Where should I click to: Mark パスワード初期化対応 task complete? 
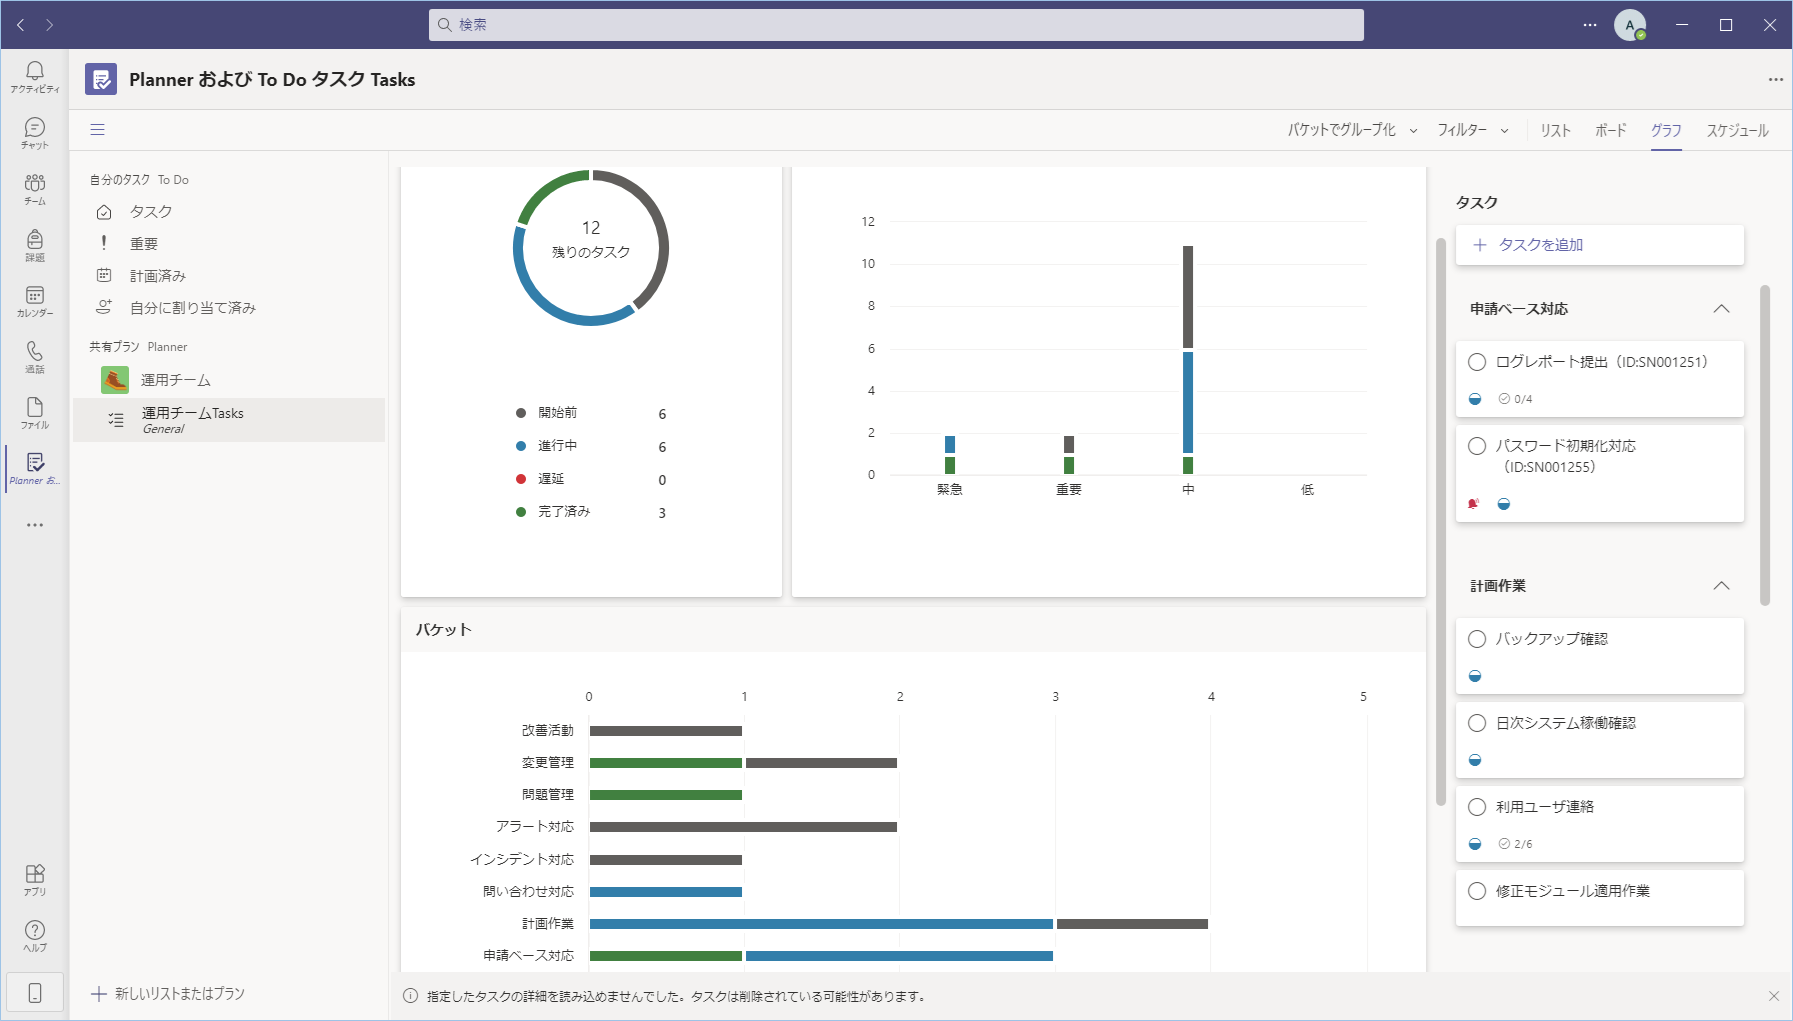pyautogui.click(x=1477, y=446)
